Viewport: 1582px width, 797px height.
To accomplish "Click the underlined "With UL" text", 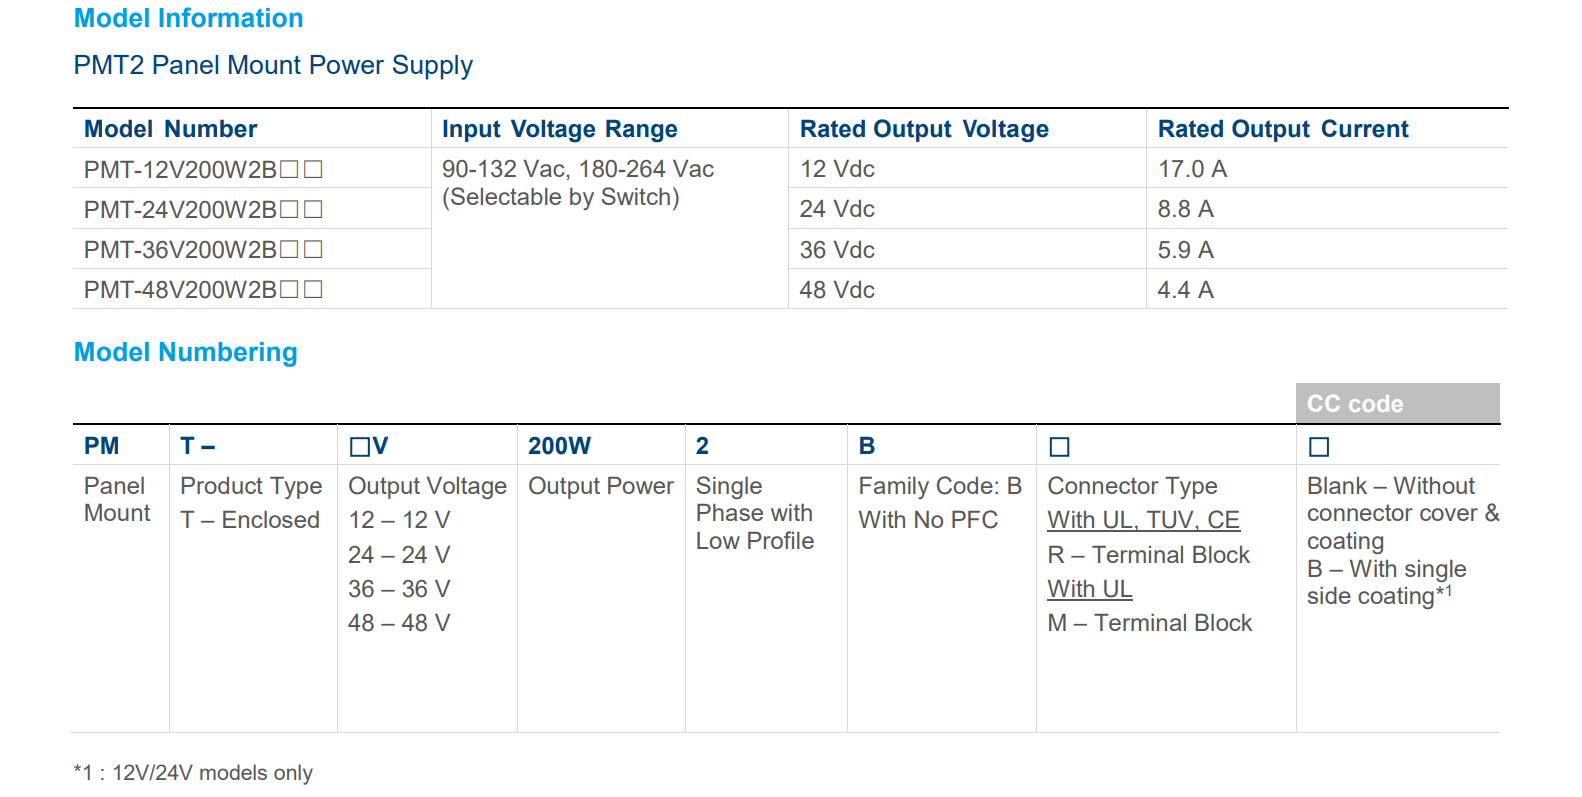I will pyautogui.click(x=1089, y=589).
